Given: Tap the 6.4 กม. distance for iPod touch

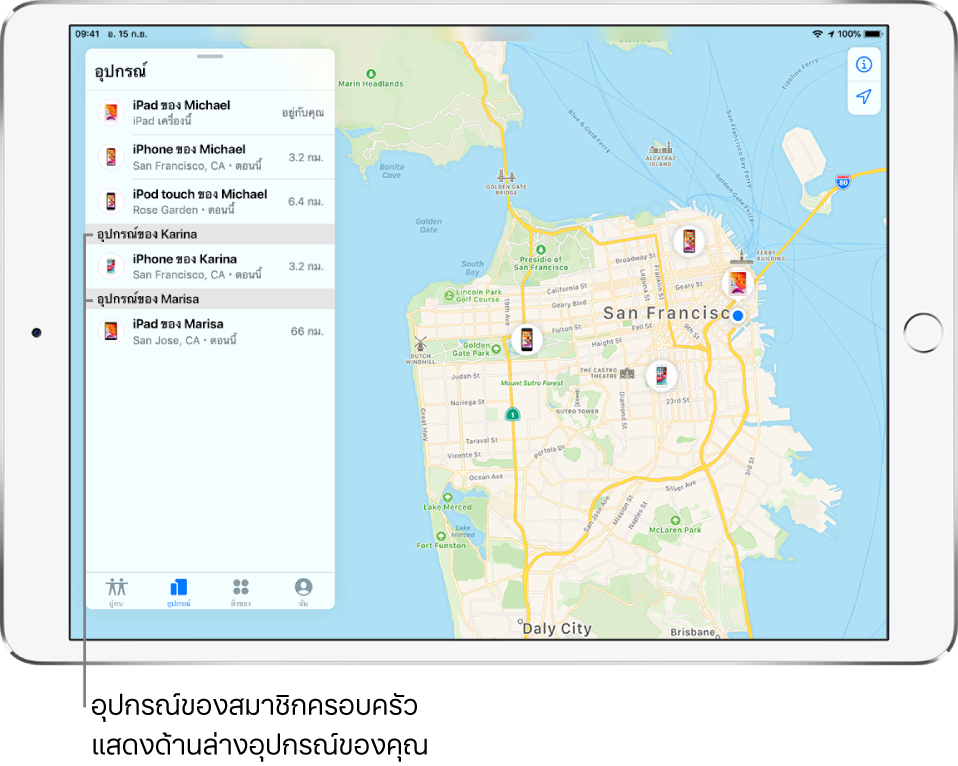Looking at the screenshot, I should click(x=305, y=202).
